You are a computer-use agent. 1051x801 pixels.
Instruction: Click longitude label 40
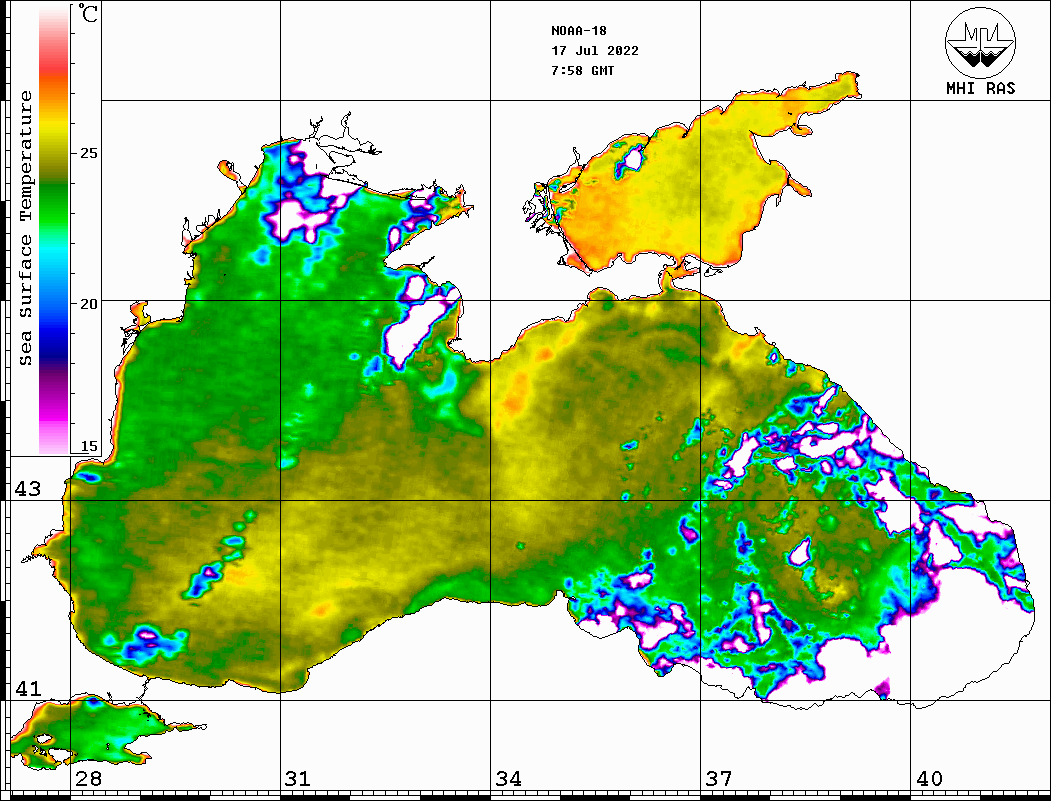(929, 778)
